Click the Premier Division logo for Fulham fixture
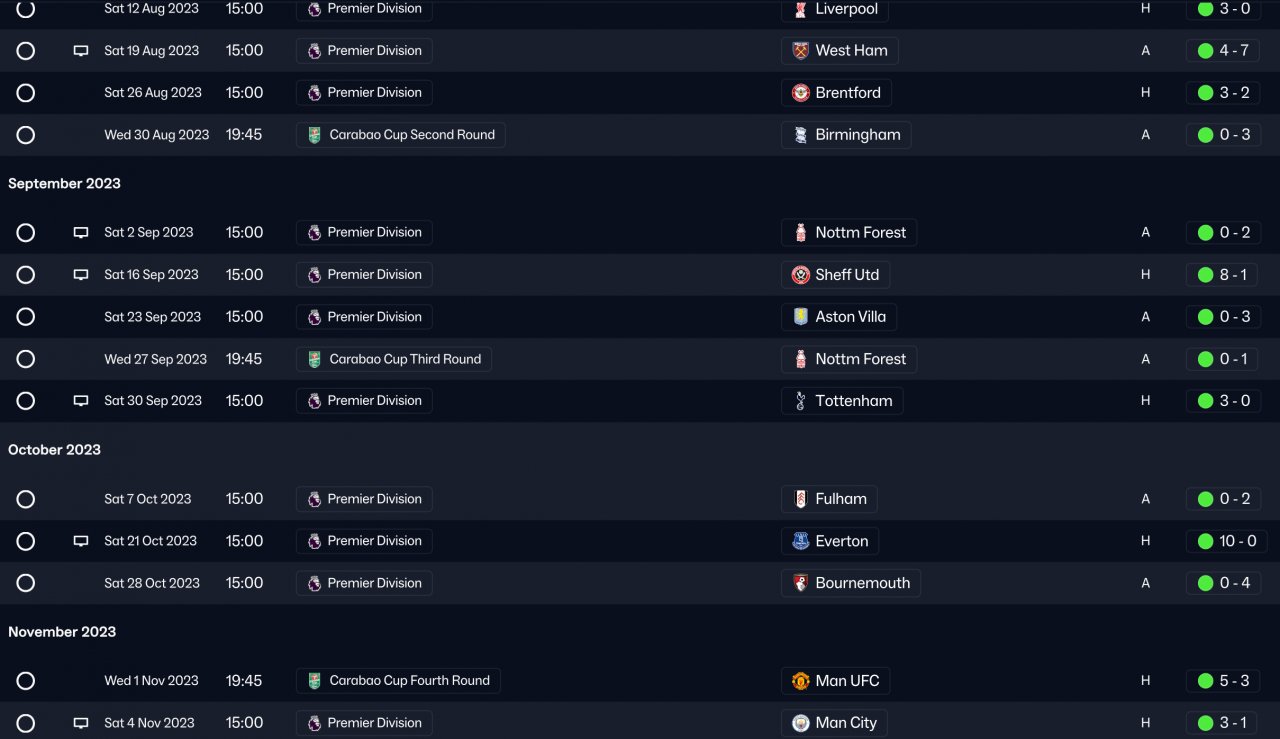This screenshot has width=1280, height=739. (314, 499)
